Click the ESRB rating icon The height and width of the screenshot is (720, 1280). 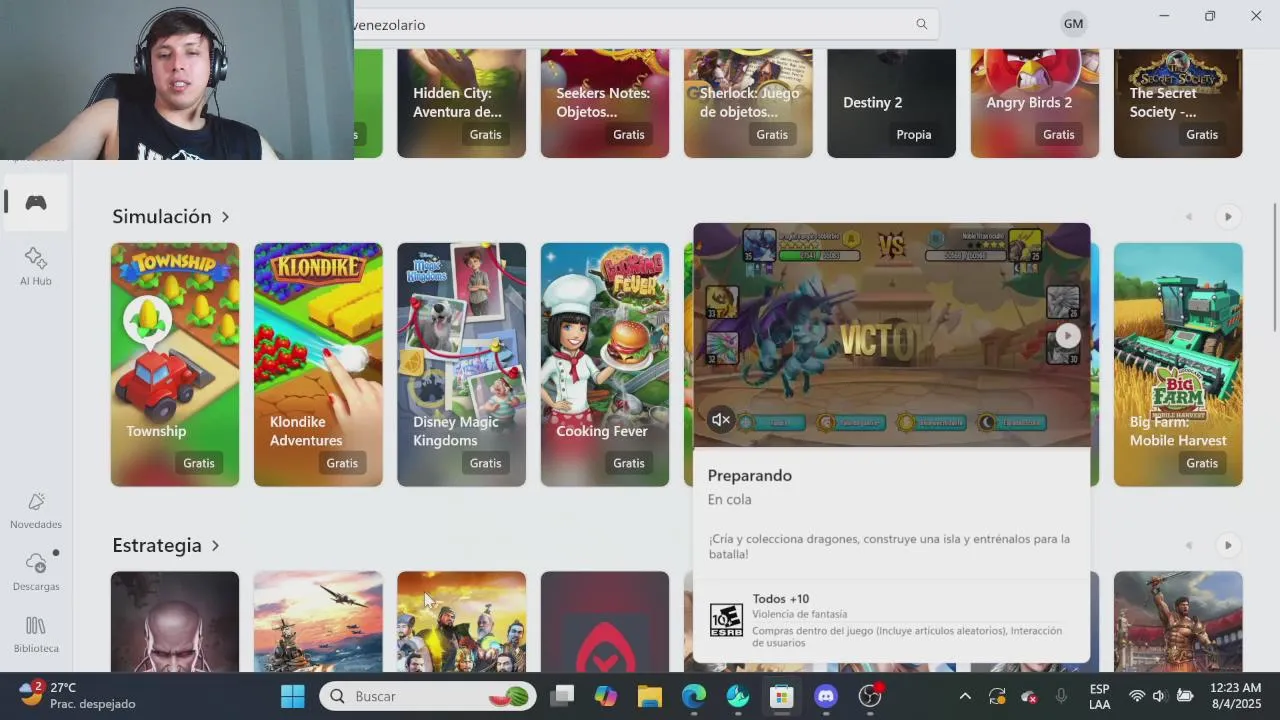pos(726,620)
